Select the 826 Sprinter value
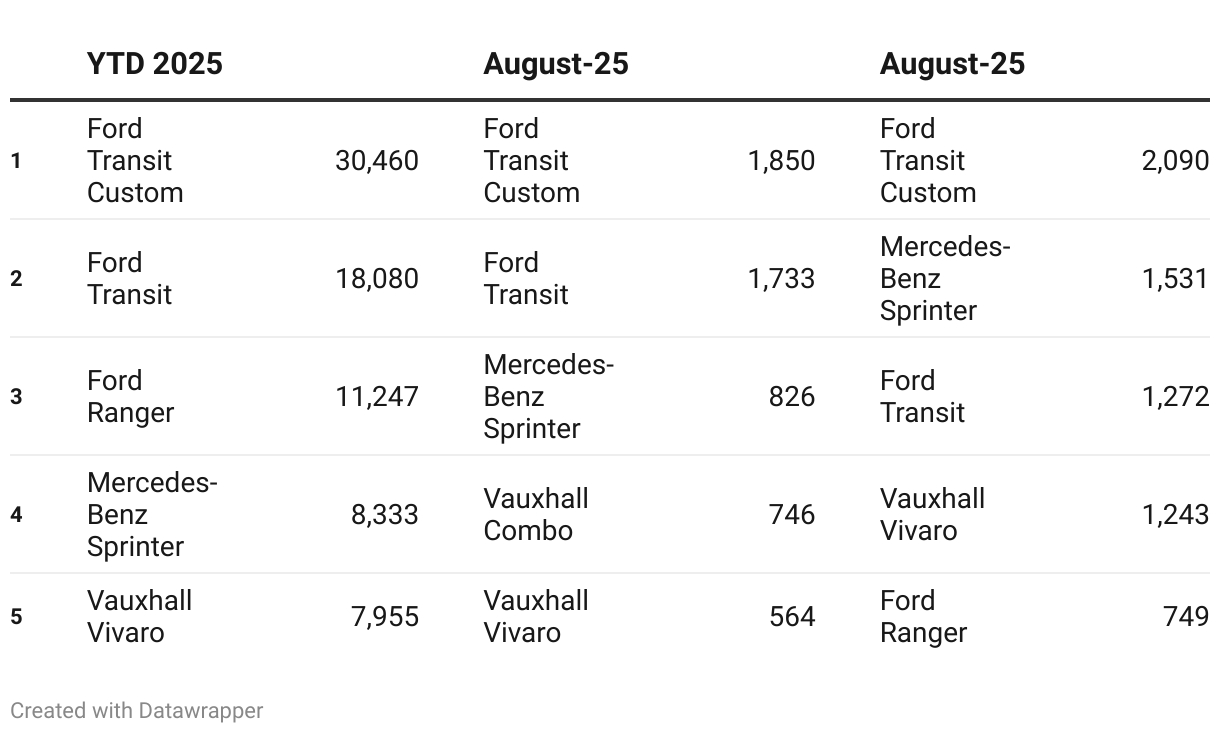This screenshot has width=1220, height=734. click(x=792, y=397)
